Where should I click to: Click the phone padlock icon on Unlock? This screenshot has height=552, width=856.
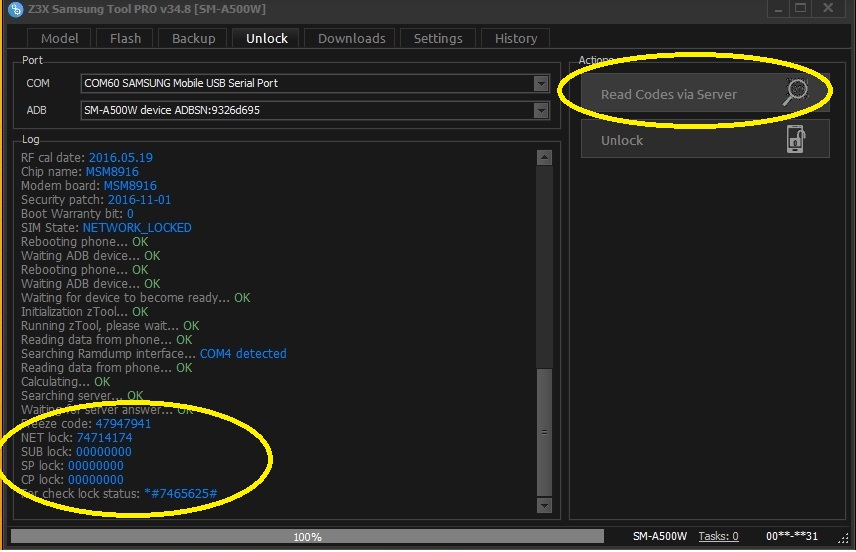(x=795, y=139)
